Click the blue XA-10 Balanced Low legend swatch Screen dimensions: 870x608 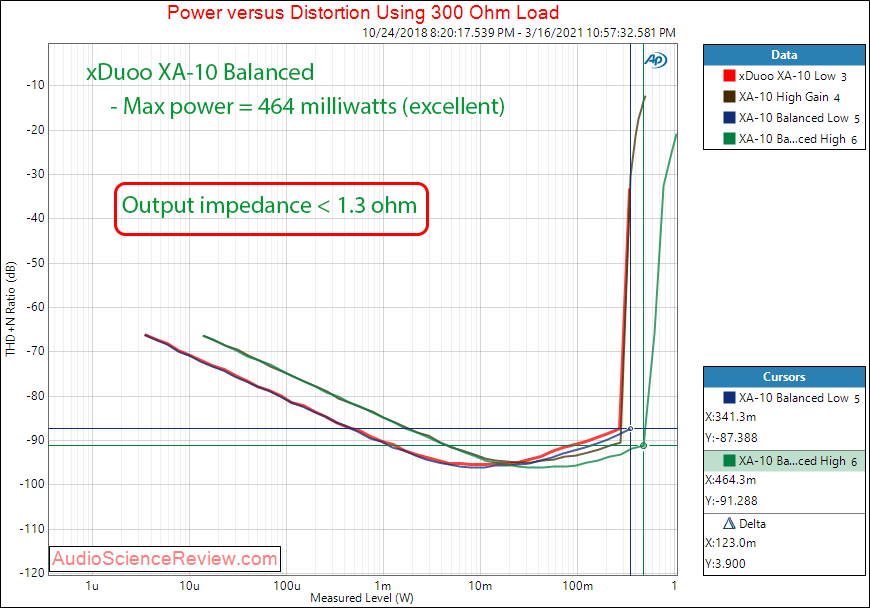[729, 118]
